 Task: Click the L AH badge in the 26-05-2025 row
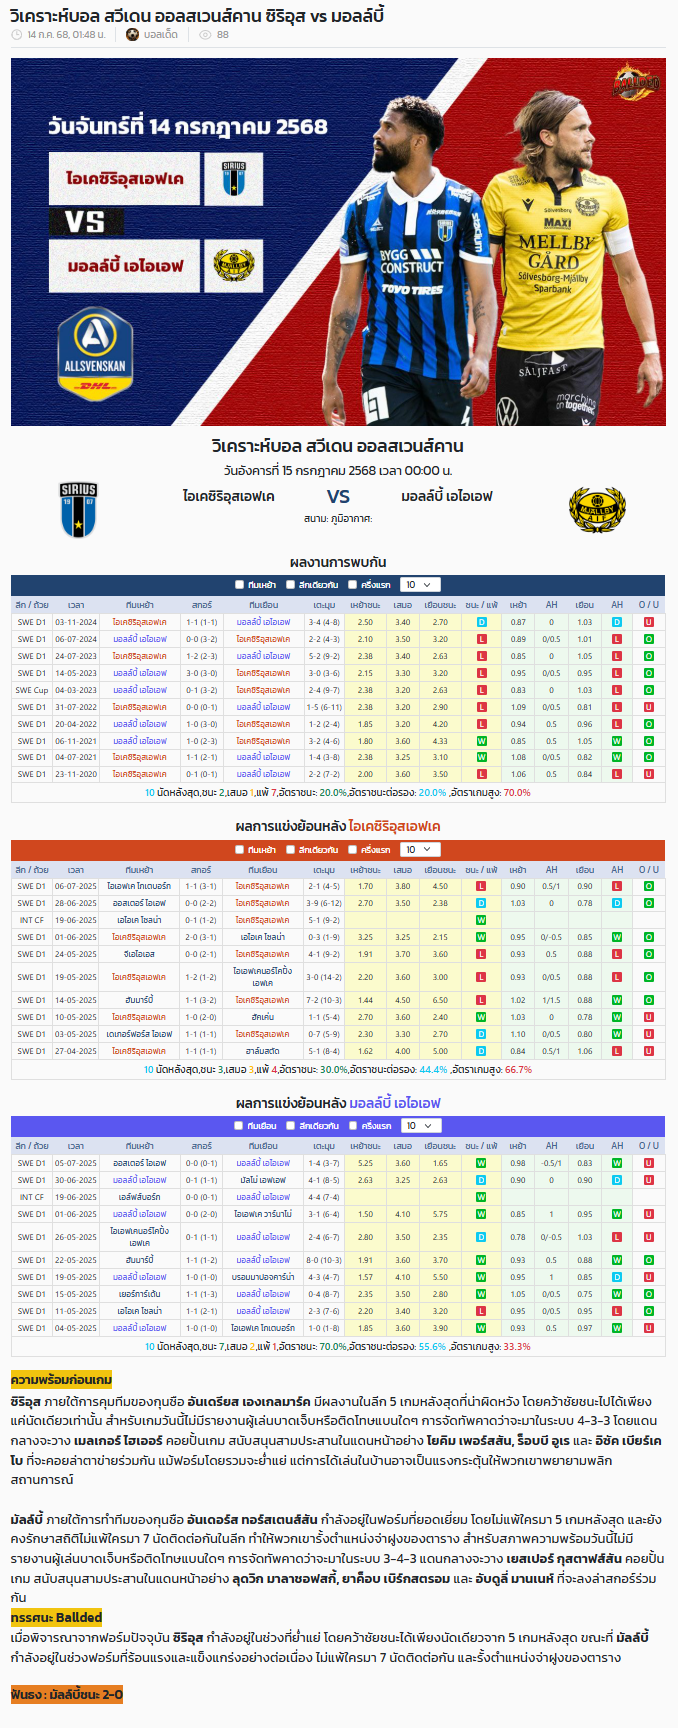617,1237
